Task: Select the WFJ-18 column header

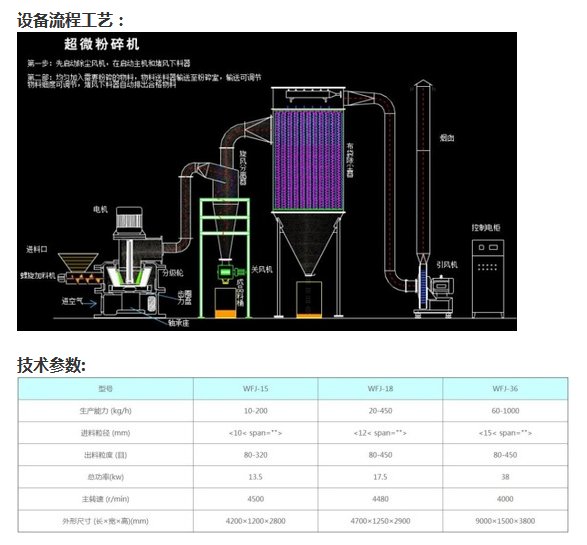Action: coord(380,389)
